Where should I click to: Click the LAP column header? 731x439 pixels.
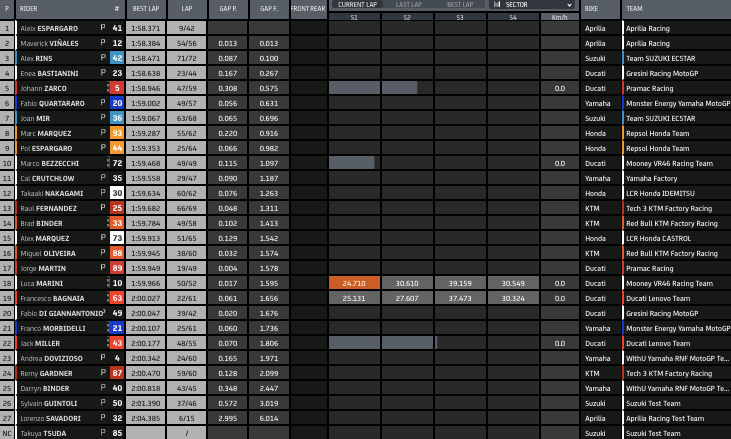click(186, 8)
